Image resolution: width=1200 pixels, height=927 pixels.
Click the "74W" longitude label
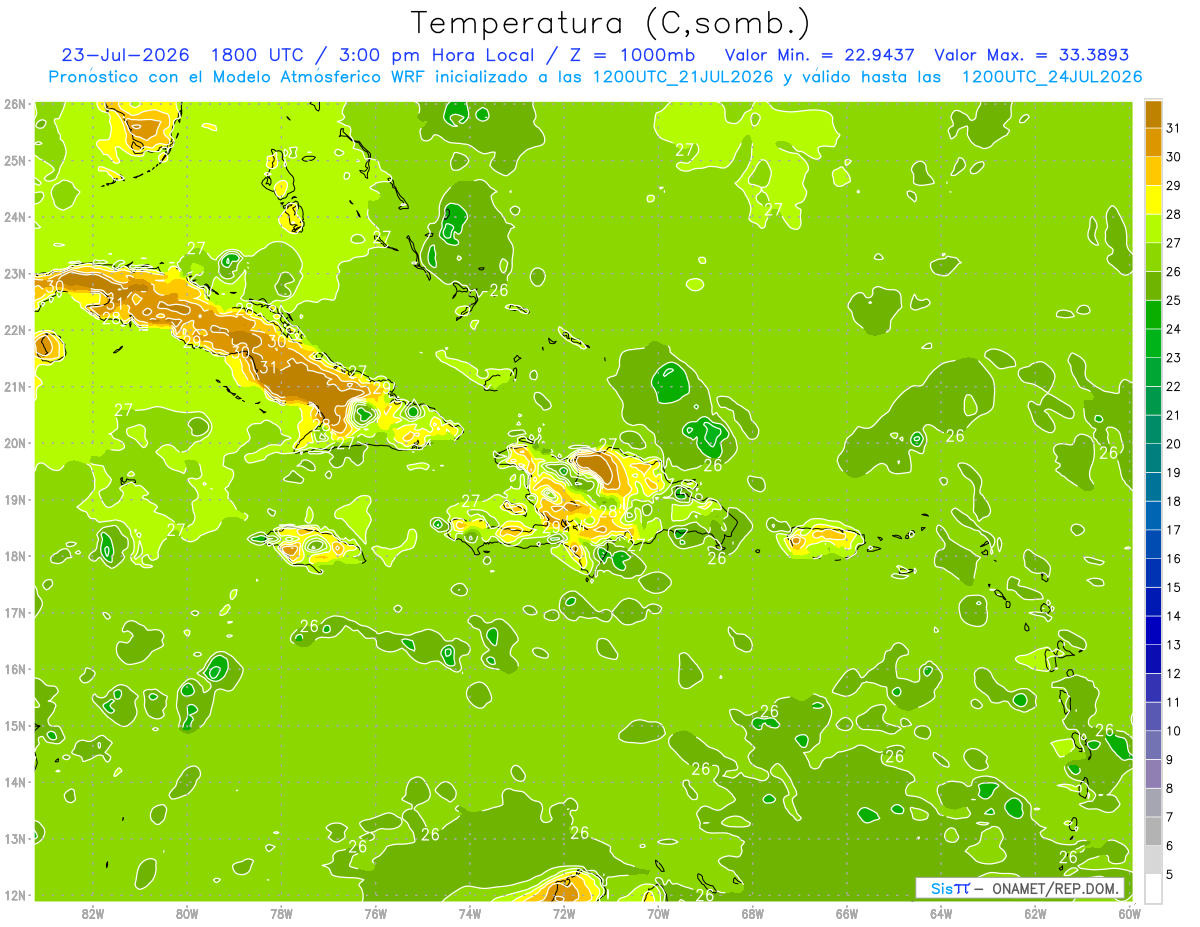(470, 913)
